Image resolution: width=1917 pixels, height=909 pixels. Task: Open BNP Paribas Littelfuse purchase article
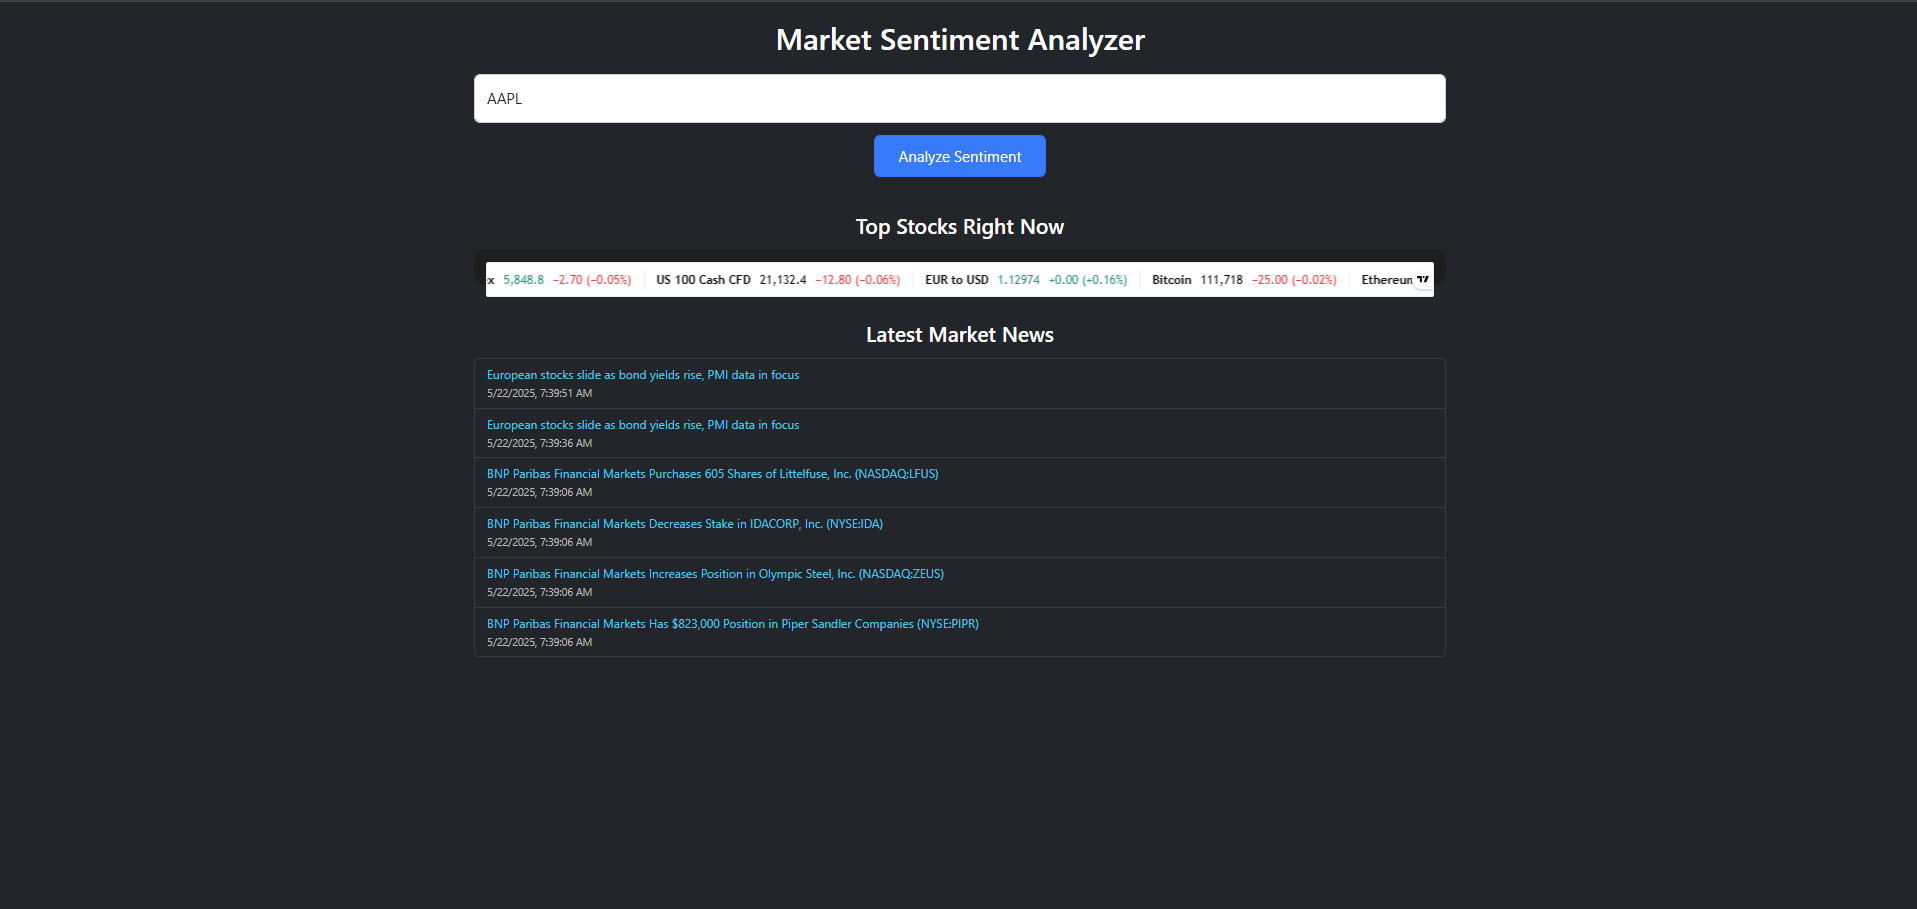pyautogui.click(x=713, y=474)
